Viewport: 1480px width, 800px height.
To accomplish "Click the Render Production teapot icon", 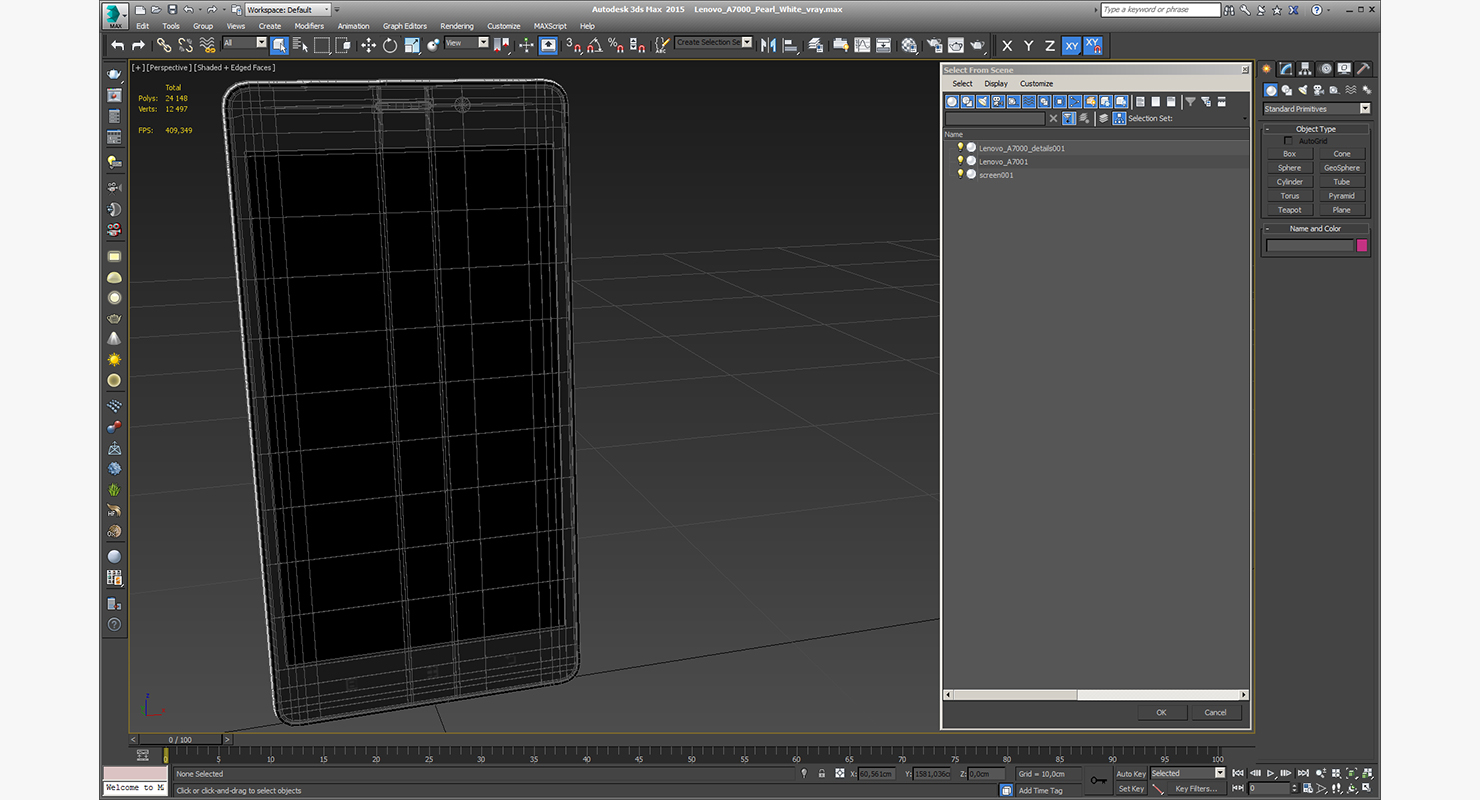I will [x=977, y=45].
